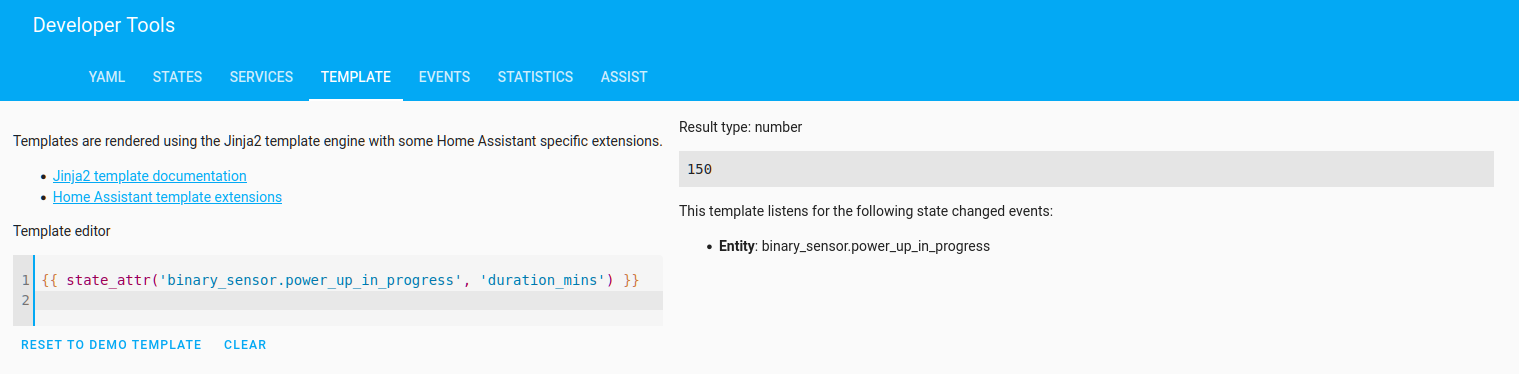
Task: Click the CLEAR button
Action: pos(245,345)
